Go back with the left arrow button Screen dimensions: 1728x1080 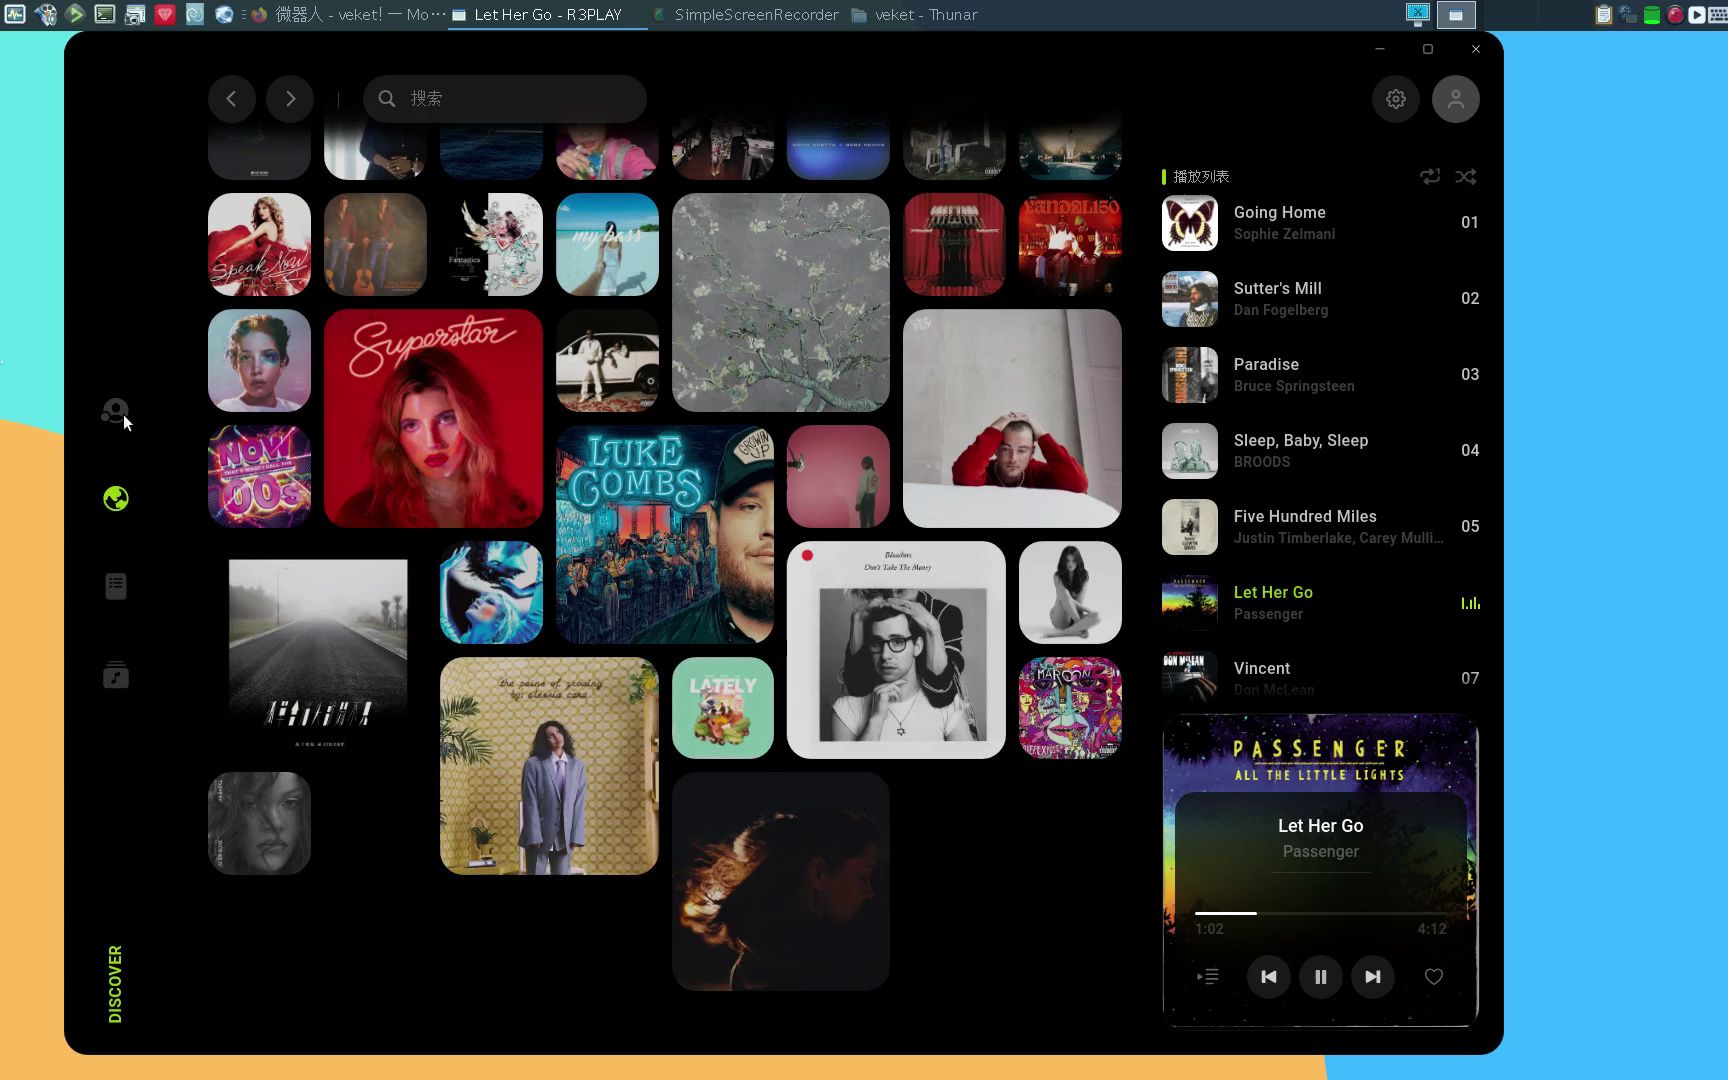(x=232, y=99)
